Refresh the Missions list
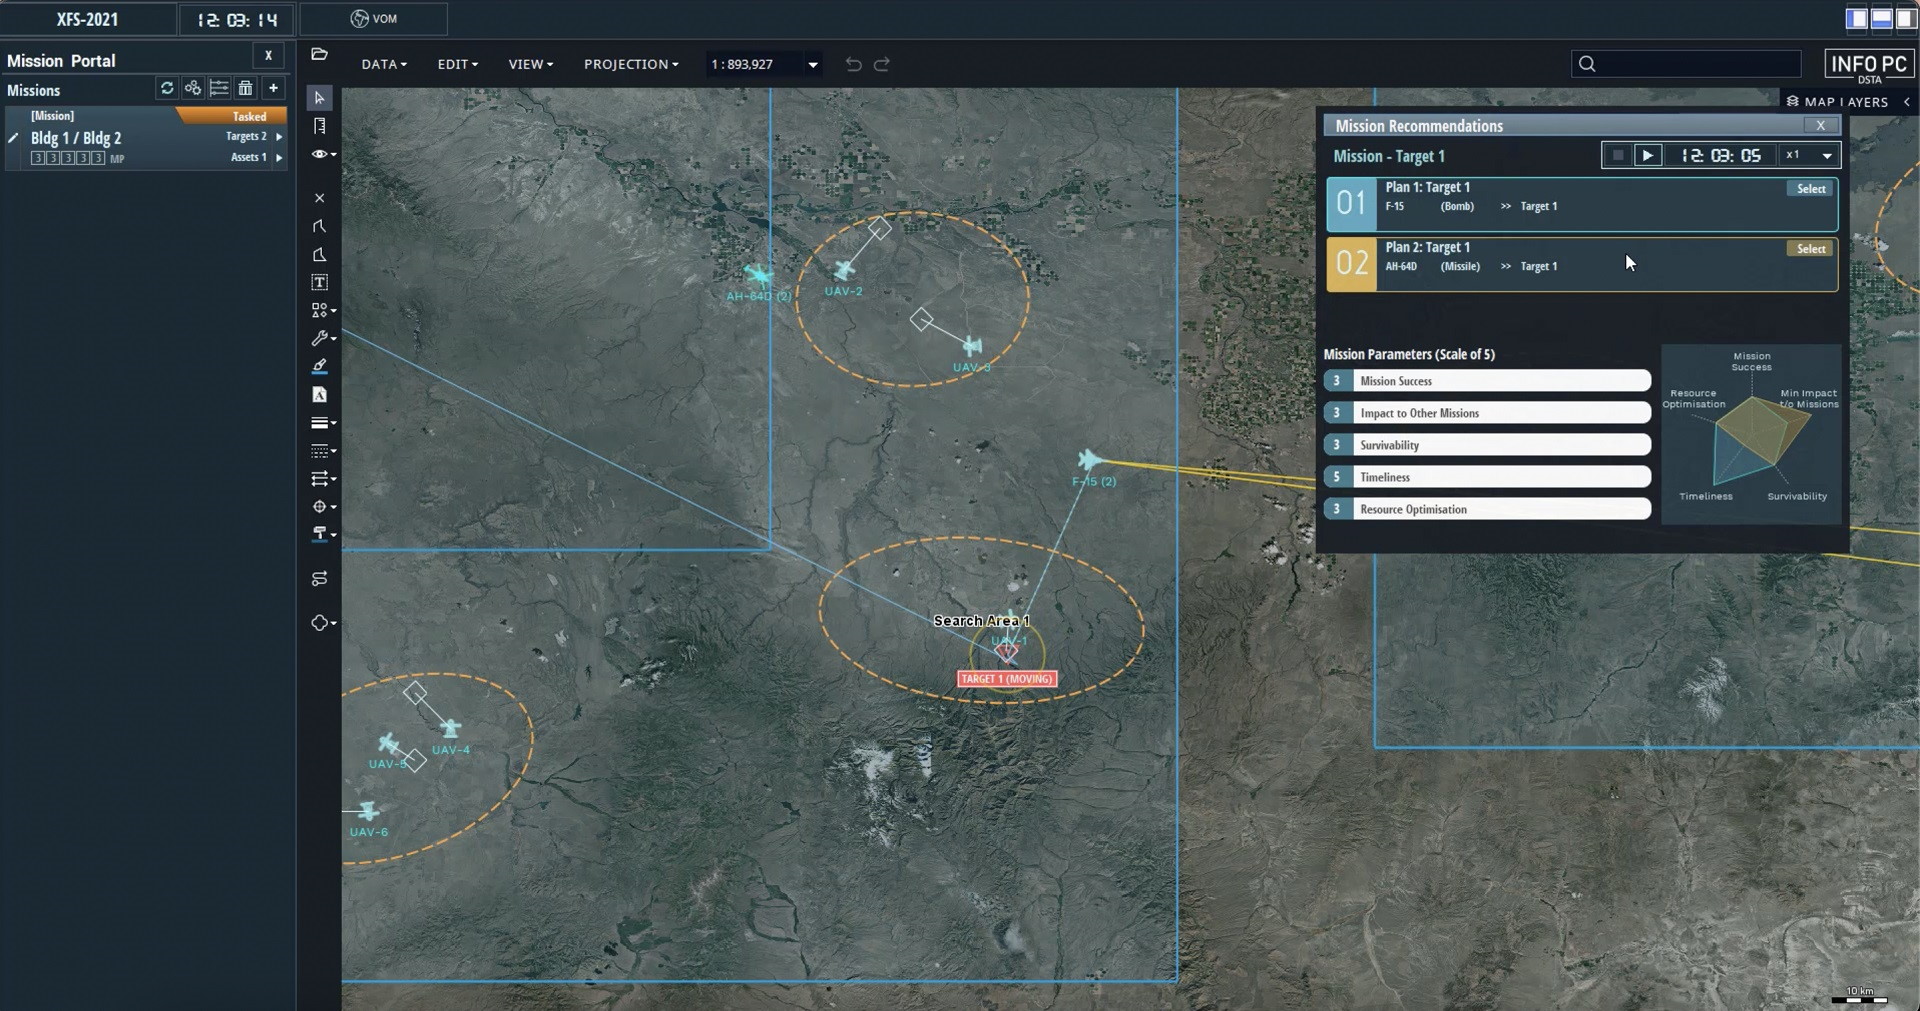1920x1011 pixels. point(167,89)
